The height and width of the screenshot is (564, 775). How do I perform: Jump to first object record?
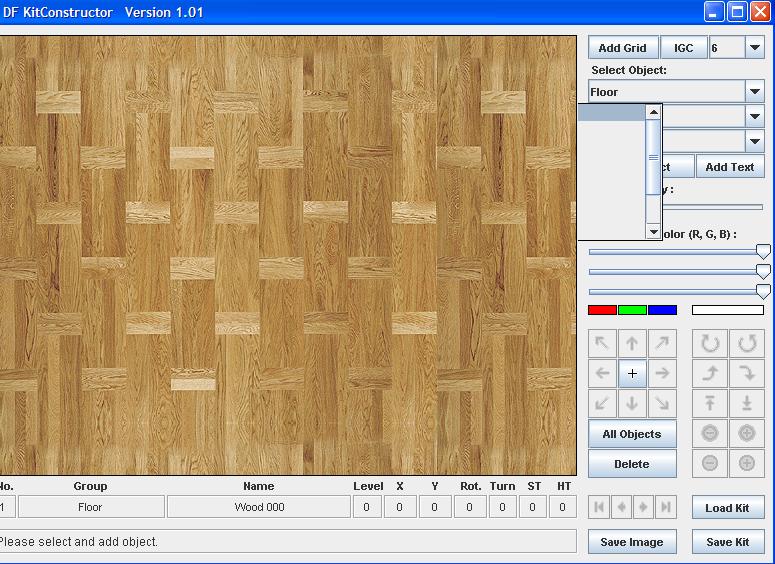[599, 507]
